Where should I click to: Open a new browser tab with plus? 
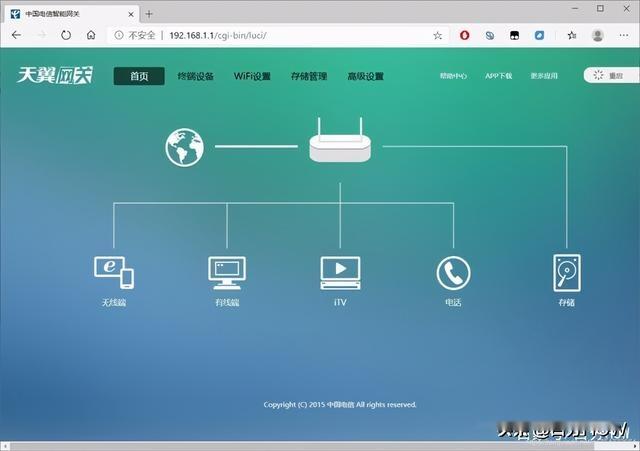coord(149,14)
